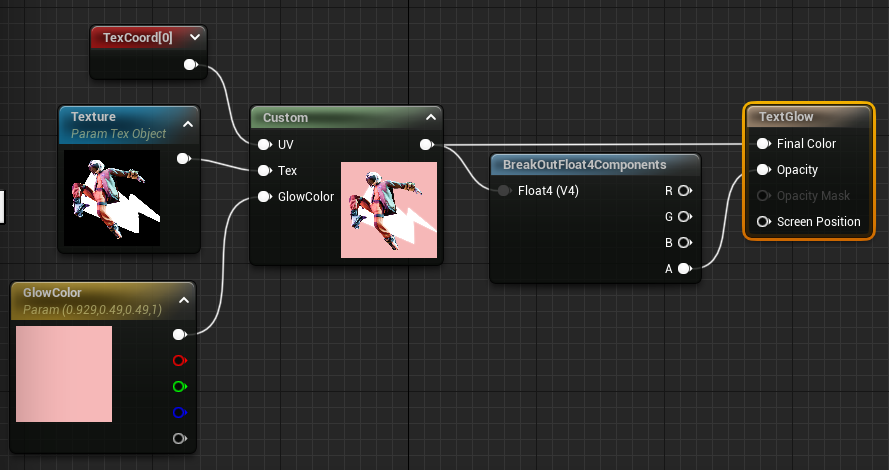The width and height of the screenshot is (889, 470).
Task: Collapse the GlowColor node preview
Action: point(184,299)
